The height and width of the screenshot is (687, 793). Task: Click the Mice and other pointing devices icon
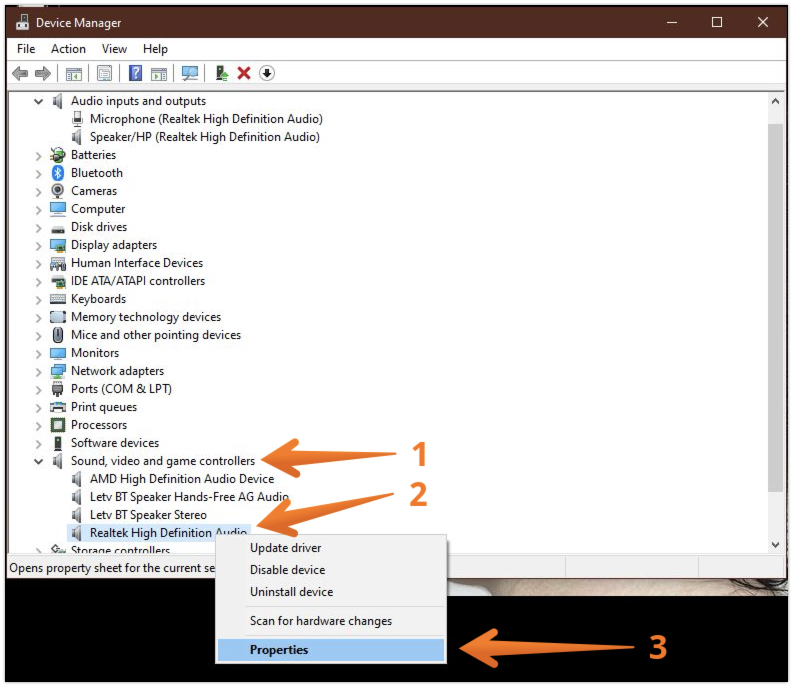[x=58, y=335]
